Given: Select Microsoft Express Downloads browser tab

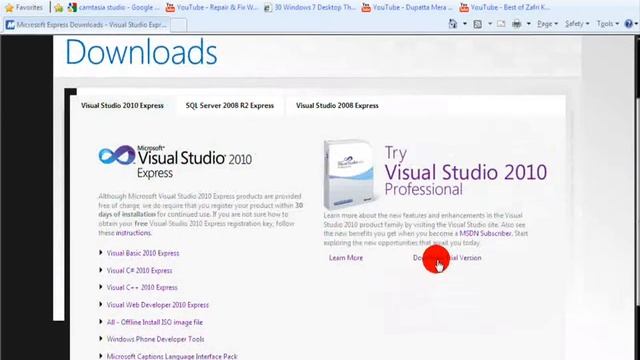Looking at the screenshot, I should (x=87, y=25).
